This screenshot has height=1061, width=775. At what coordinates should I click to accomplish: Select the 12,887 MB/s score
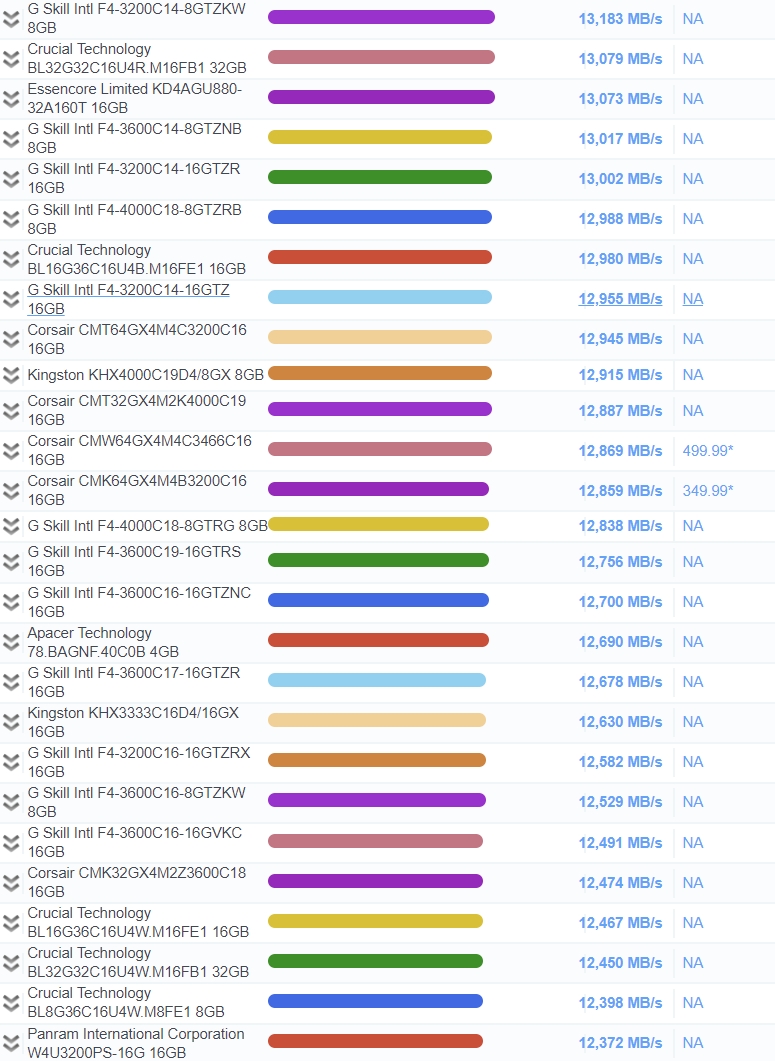coord(620,411)
